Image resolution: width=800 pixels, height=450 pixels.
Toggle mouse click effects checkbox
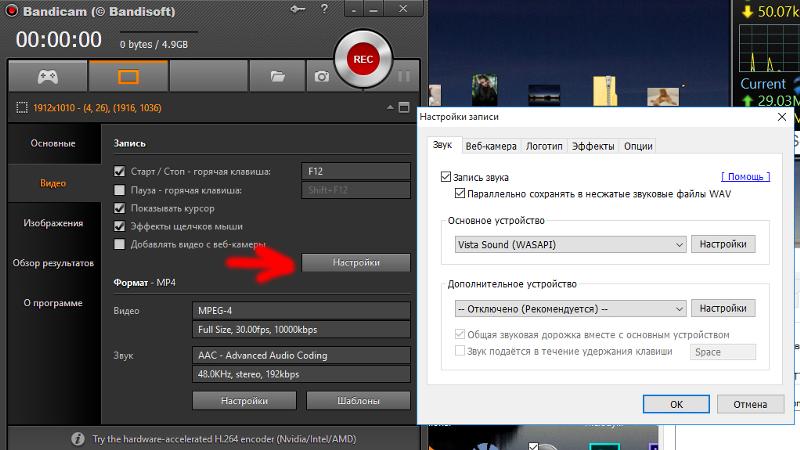point(119,226)
